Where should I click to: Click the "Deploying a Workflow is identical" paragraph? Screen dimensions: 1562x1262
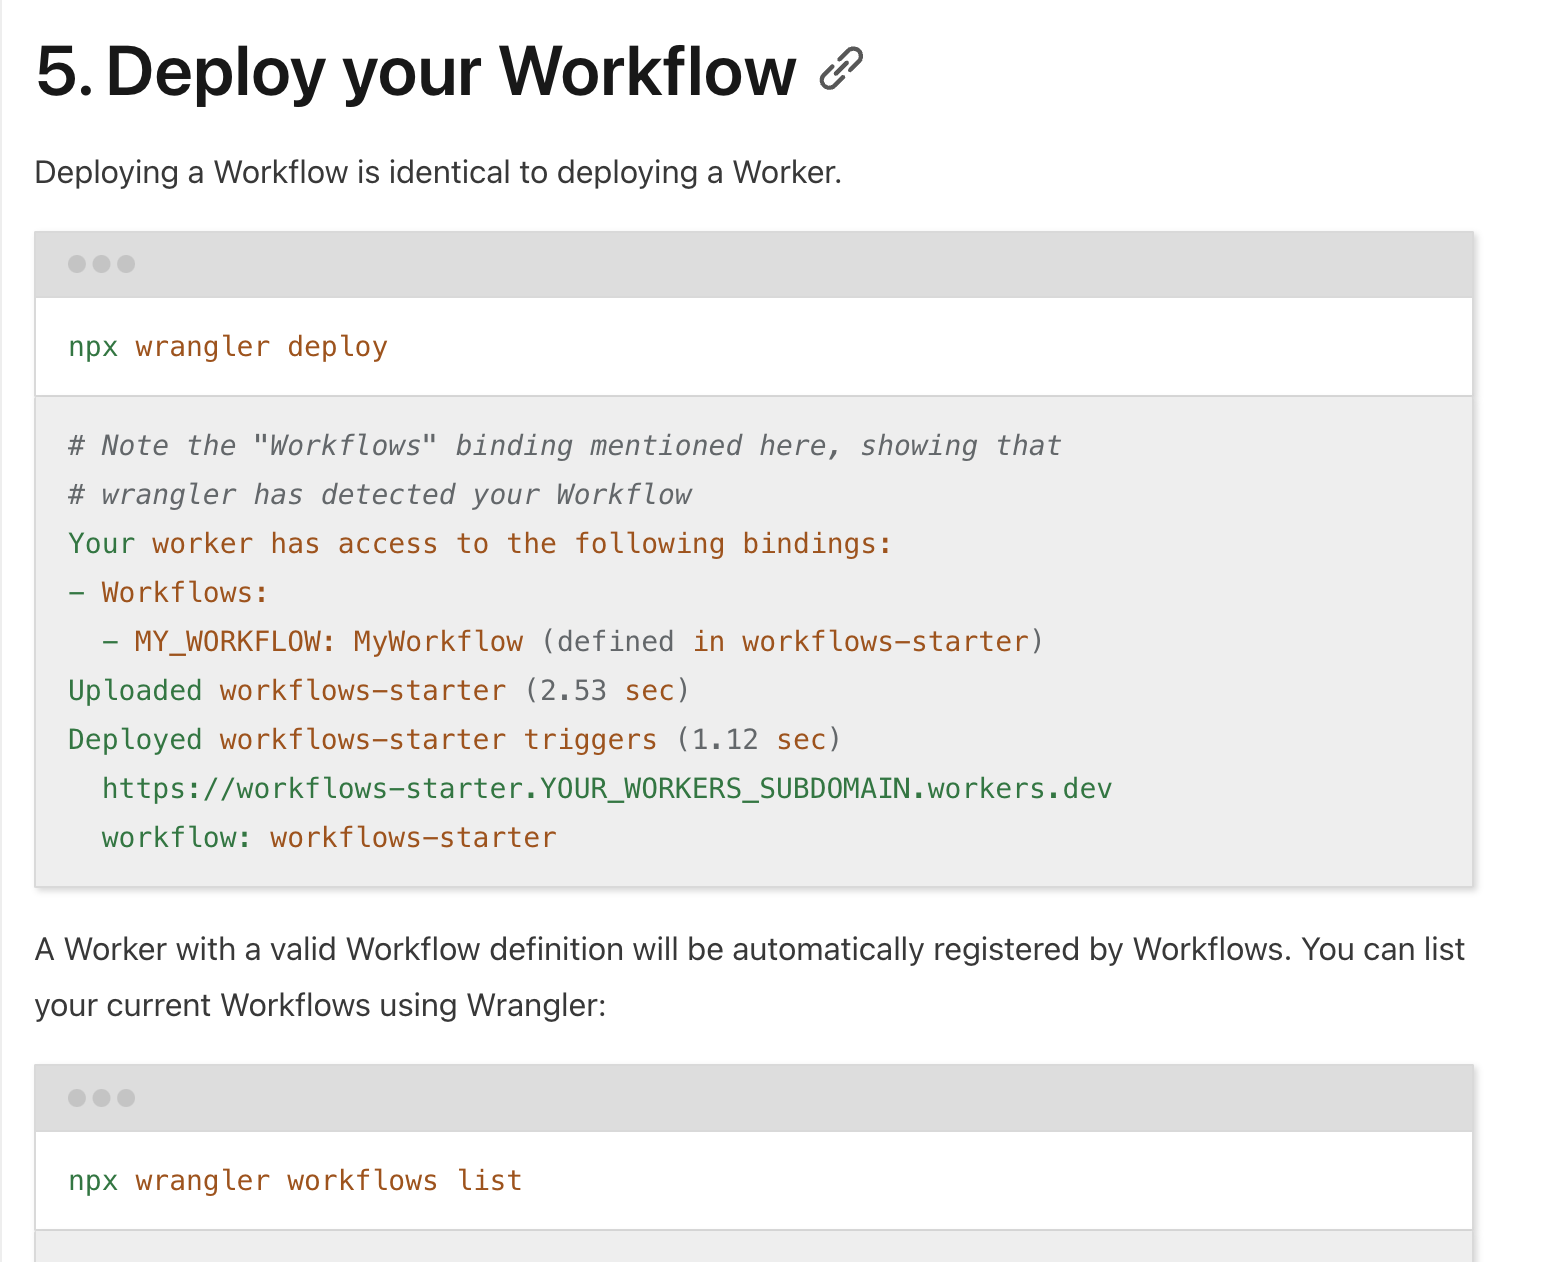pos(438,173)
